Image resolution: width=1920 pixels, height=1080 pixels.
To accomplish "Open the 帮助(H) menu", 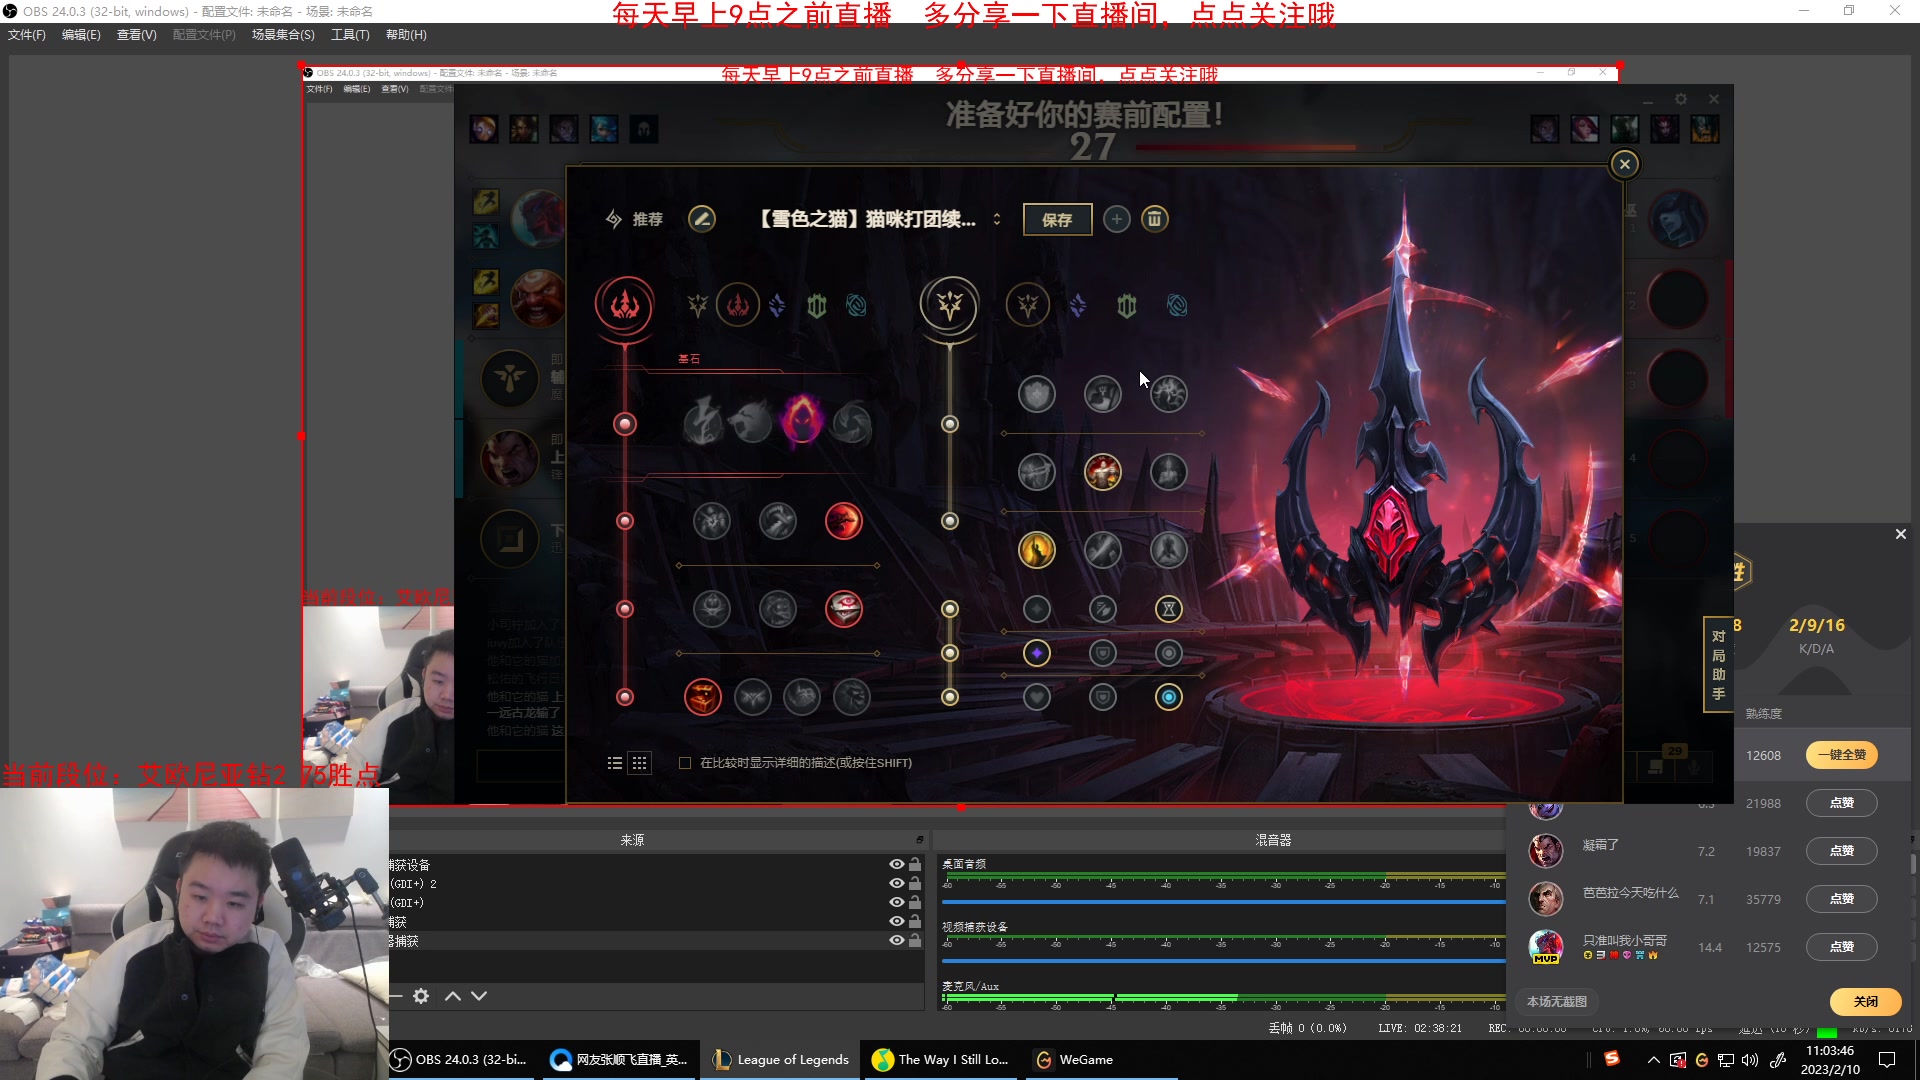I will [x=406, y=35].
